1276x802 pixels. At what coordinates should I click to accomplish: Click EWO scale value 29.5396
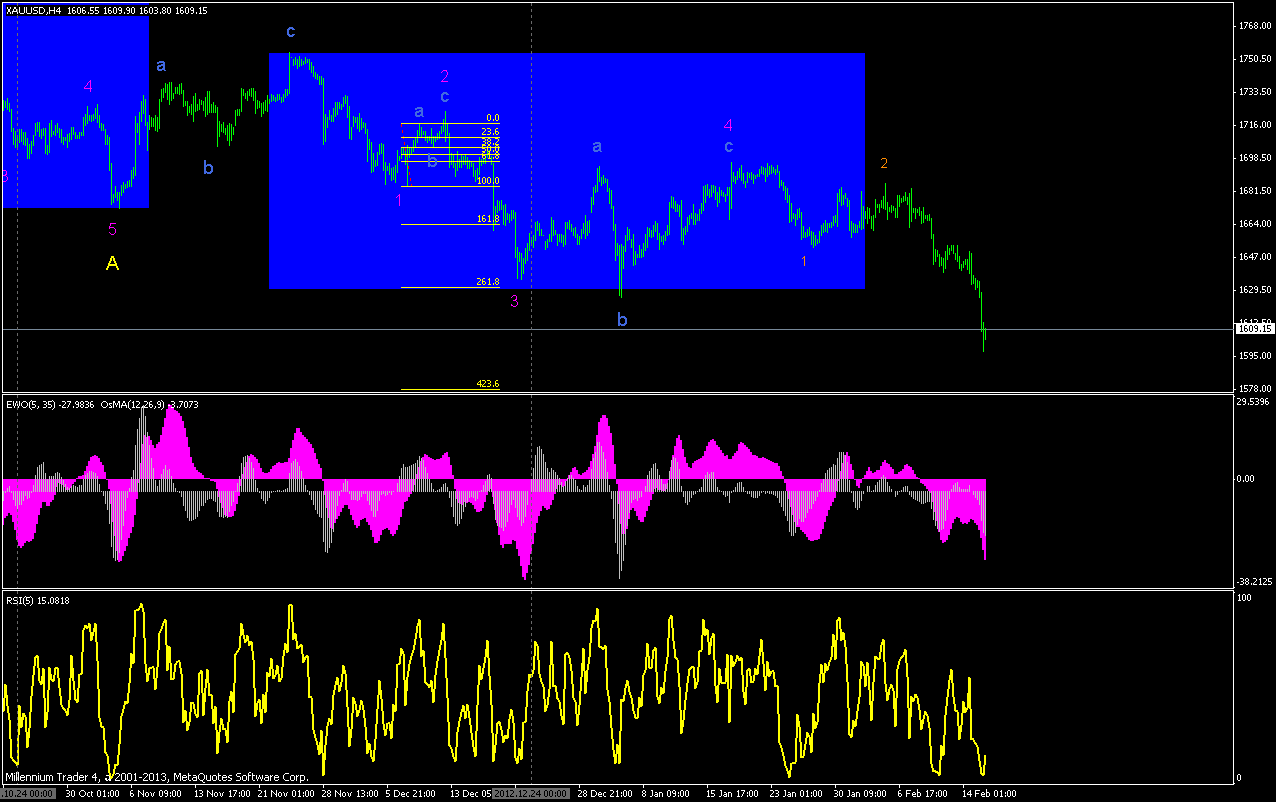(x=1253, y=402)
